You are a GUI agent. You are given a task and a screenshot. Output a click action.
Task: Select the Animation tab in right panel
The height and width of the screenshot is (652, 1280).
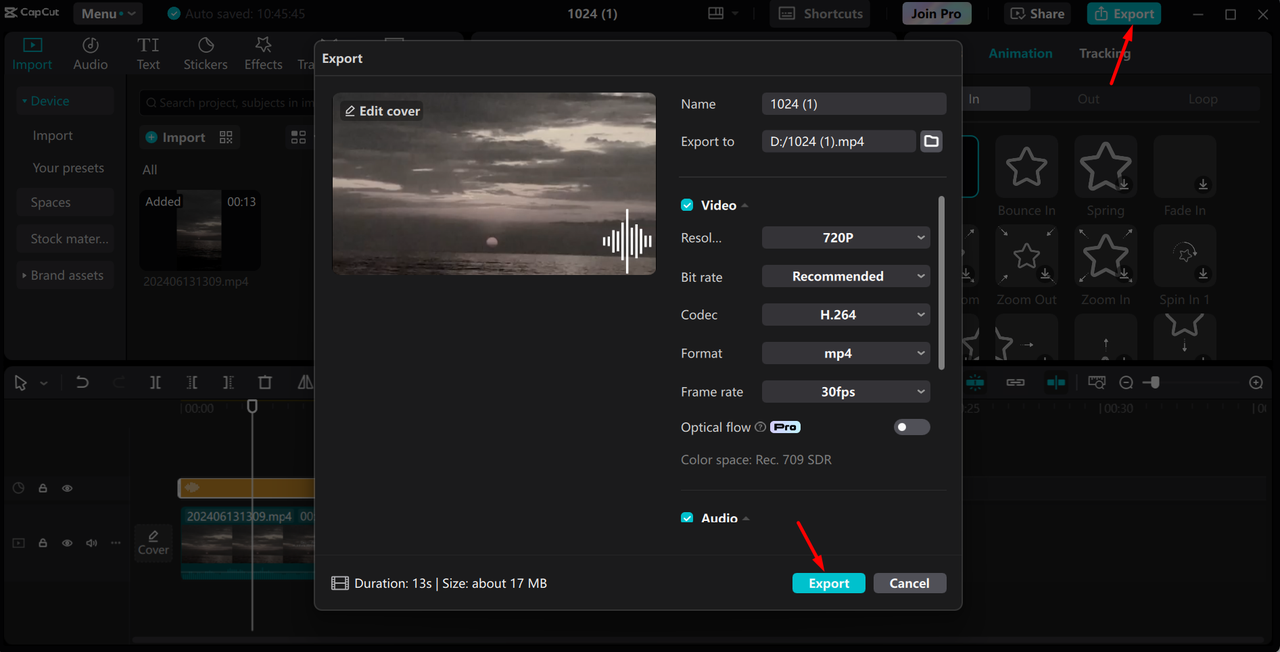click(x=1020, y=53)
